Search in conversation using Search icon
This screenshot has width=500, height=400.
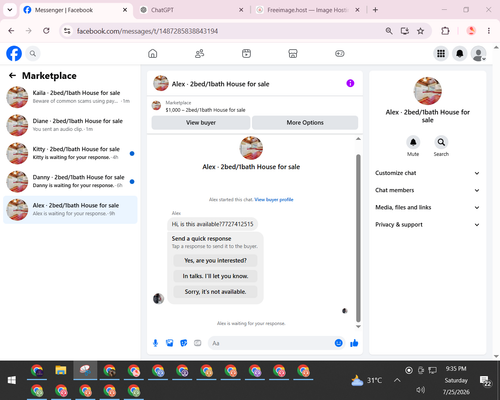click(x=441, y=142)
